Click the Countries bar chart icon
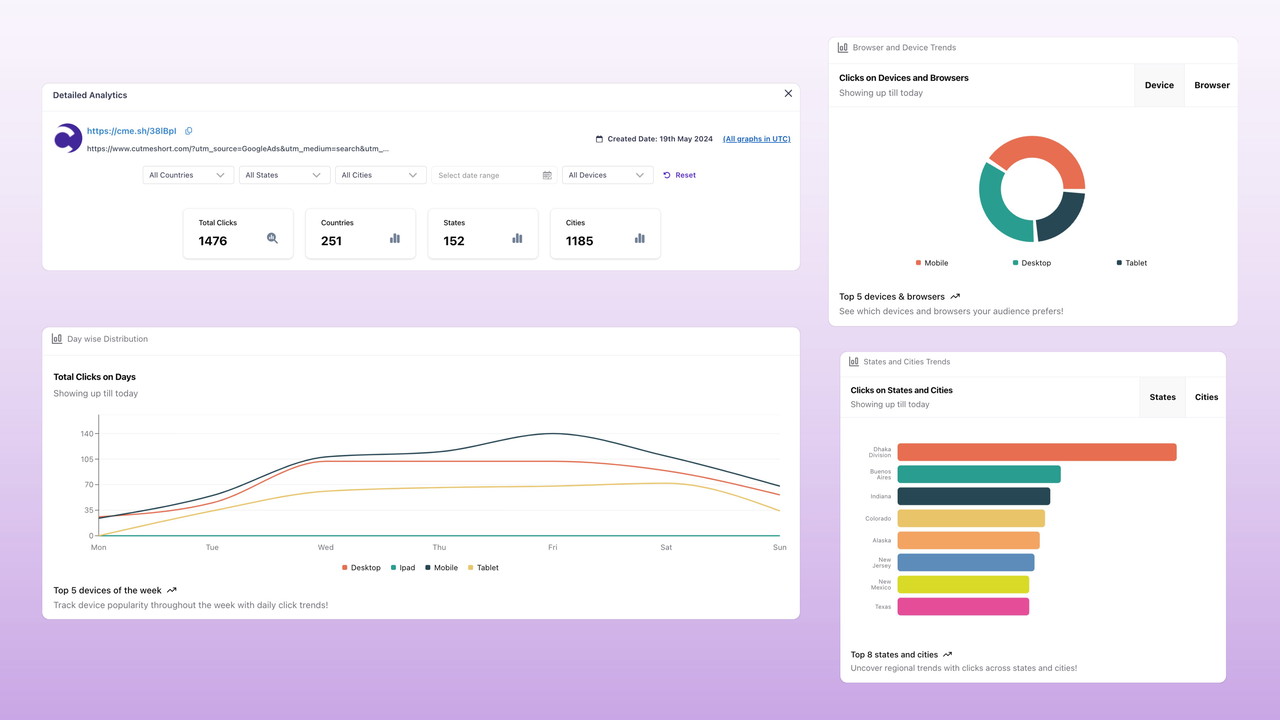Image resolution: width=1280 pixels, height=720 pixels. 395,238
